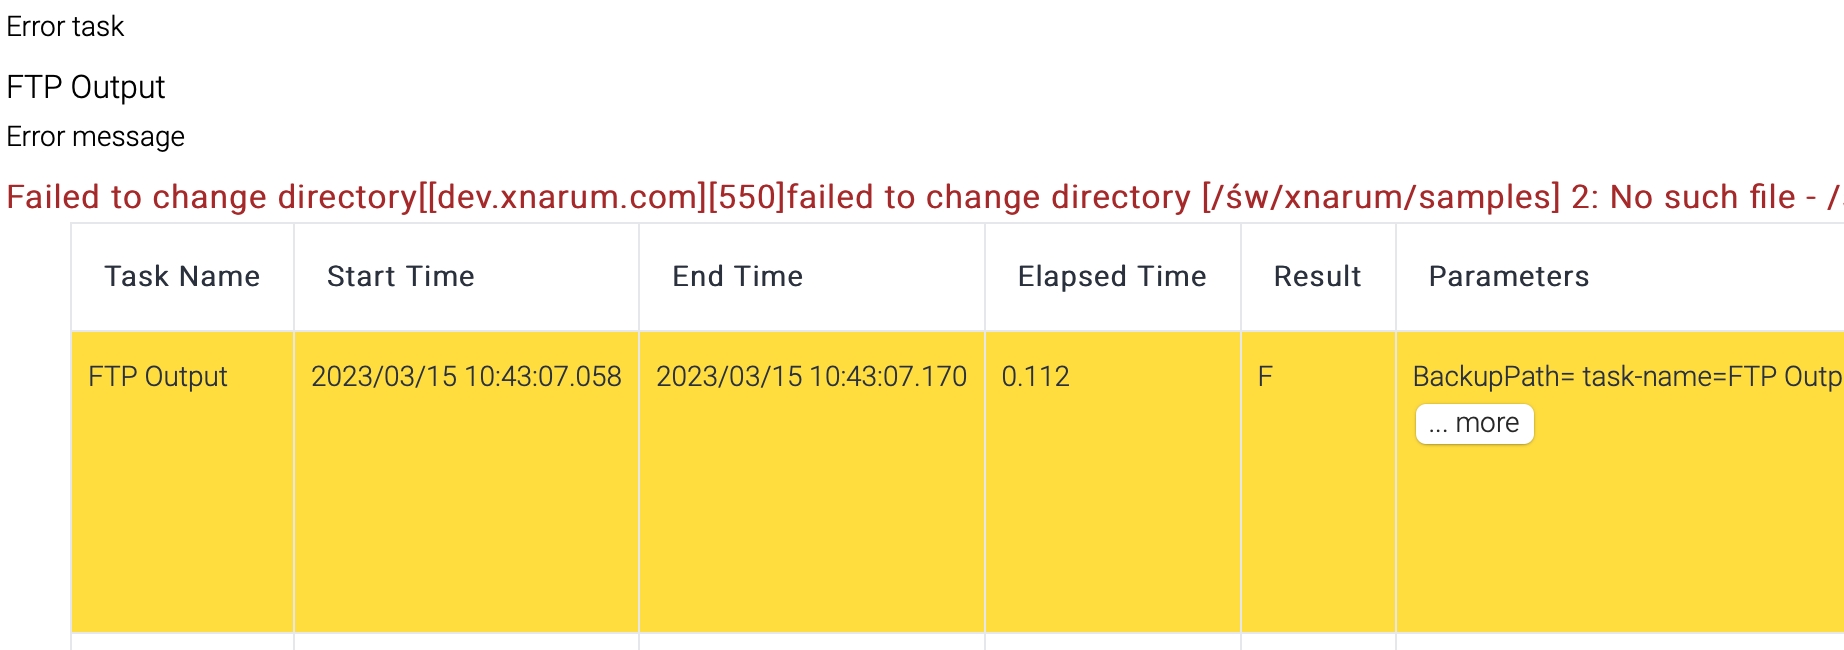This screenshot has height=650, width=1844.
Task: Select the F result cell
Action: (1265, 377)
